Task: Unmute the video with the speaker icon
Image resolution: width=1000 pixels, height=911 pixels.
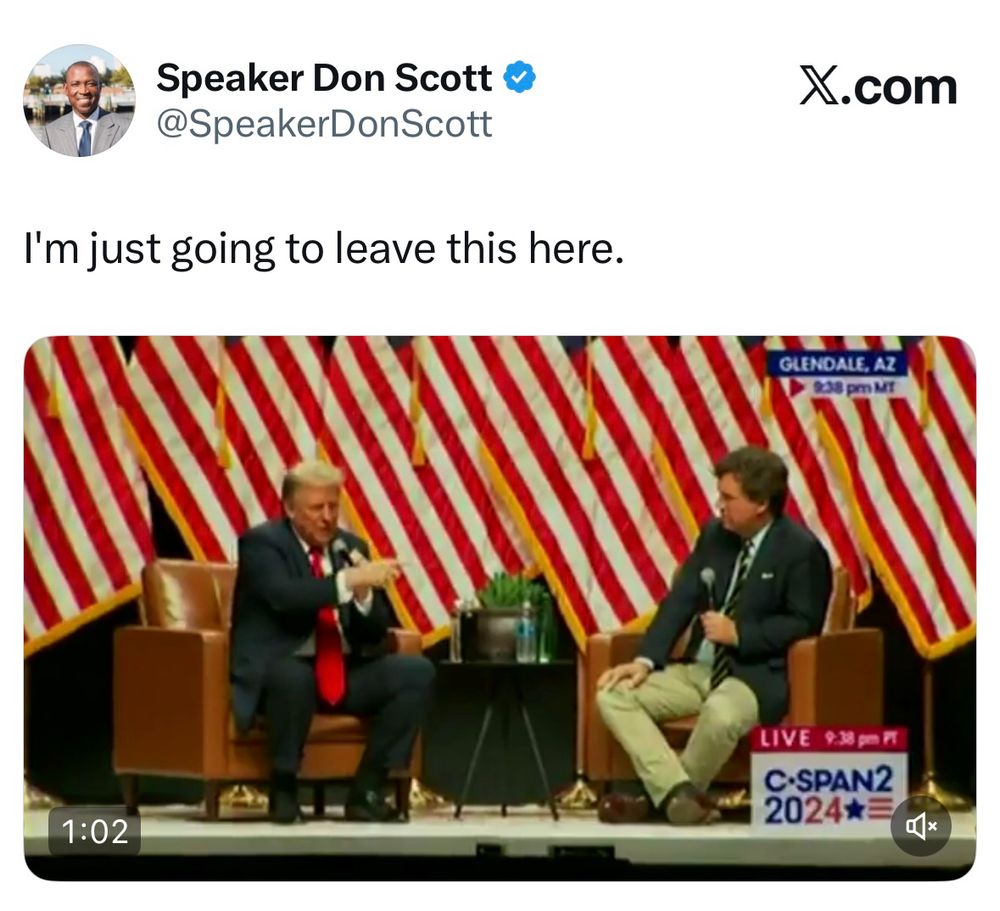Action: click(x=921, y=826)
